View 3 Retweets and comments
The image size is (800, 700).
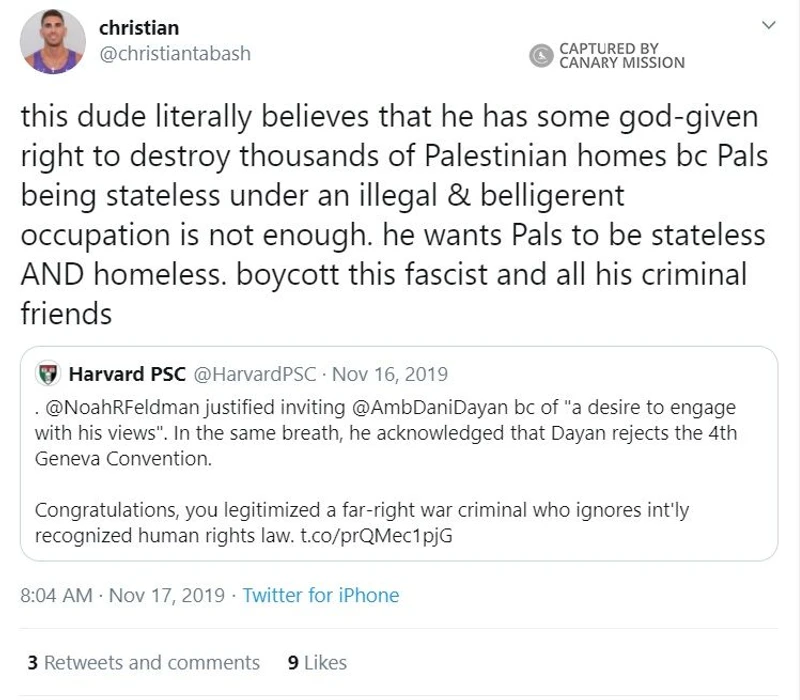pyautogui.click(x=144, y=663)
